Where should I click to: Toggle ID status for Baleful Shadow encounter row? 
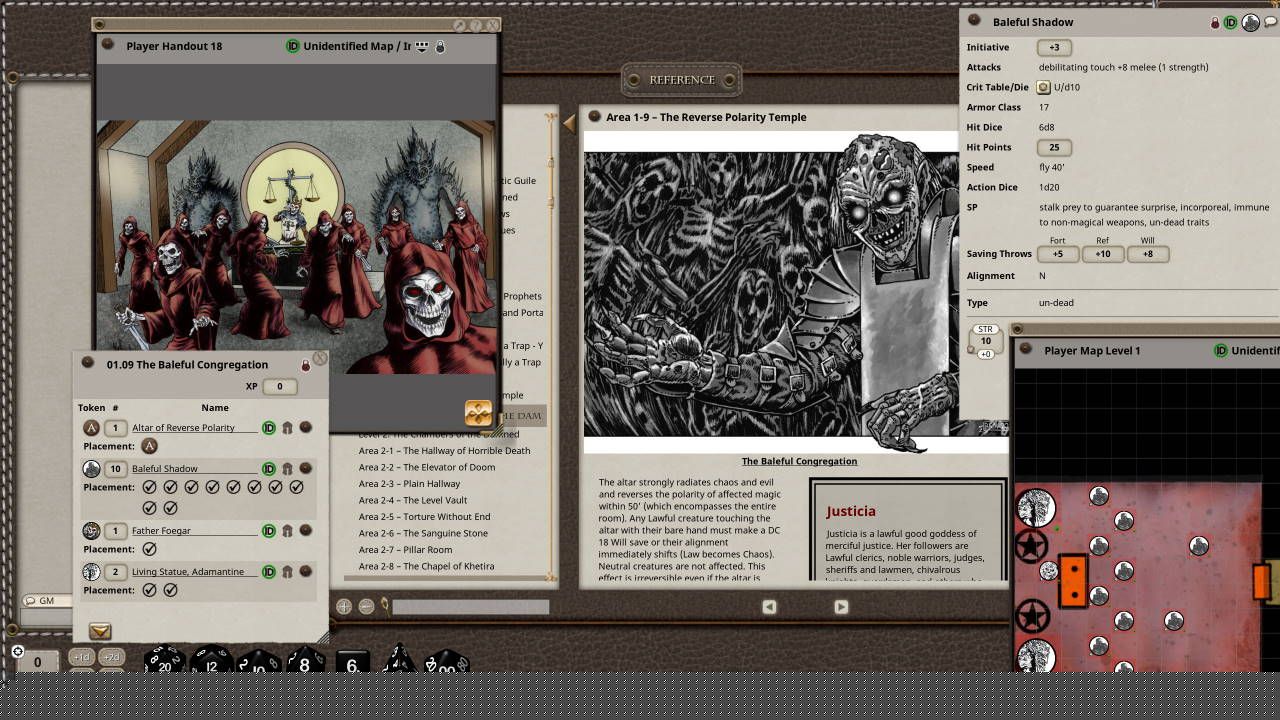coord(269,469)
